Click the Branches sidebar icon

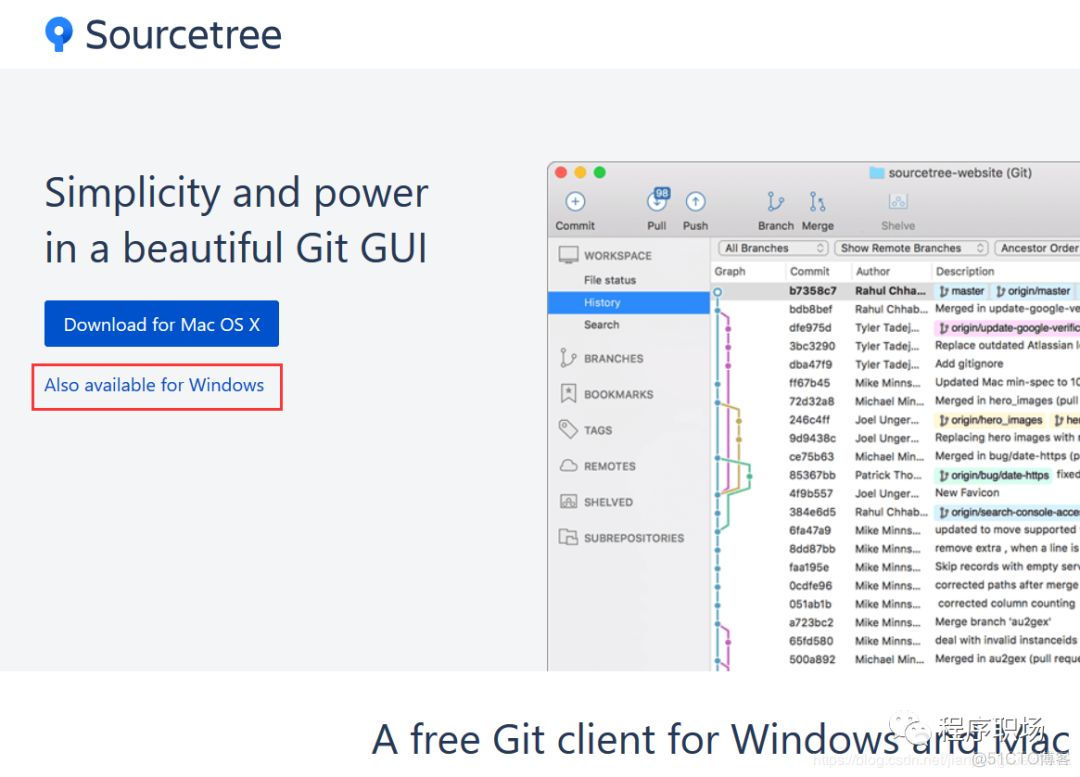pos(568,358)
